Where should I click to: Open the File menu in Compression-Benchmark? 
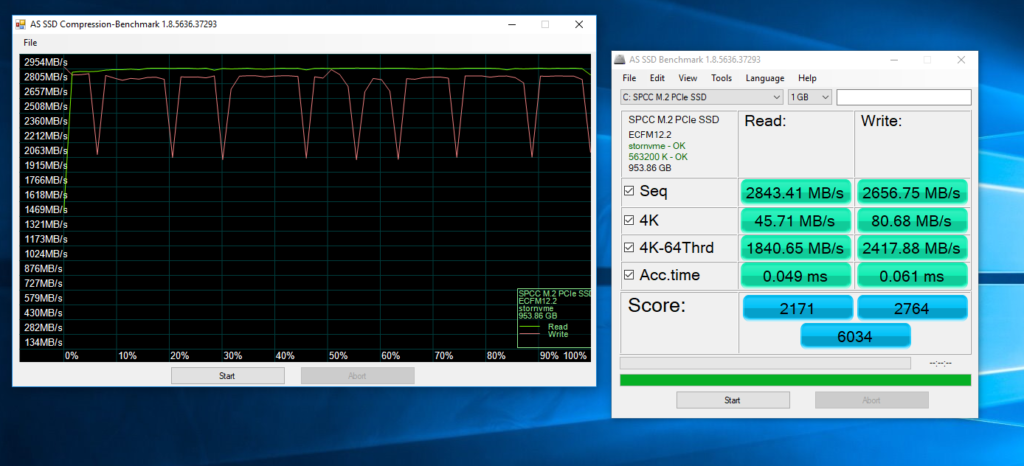point(30,43)
